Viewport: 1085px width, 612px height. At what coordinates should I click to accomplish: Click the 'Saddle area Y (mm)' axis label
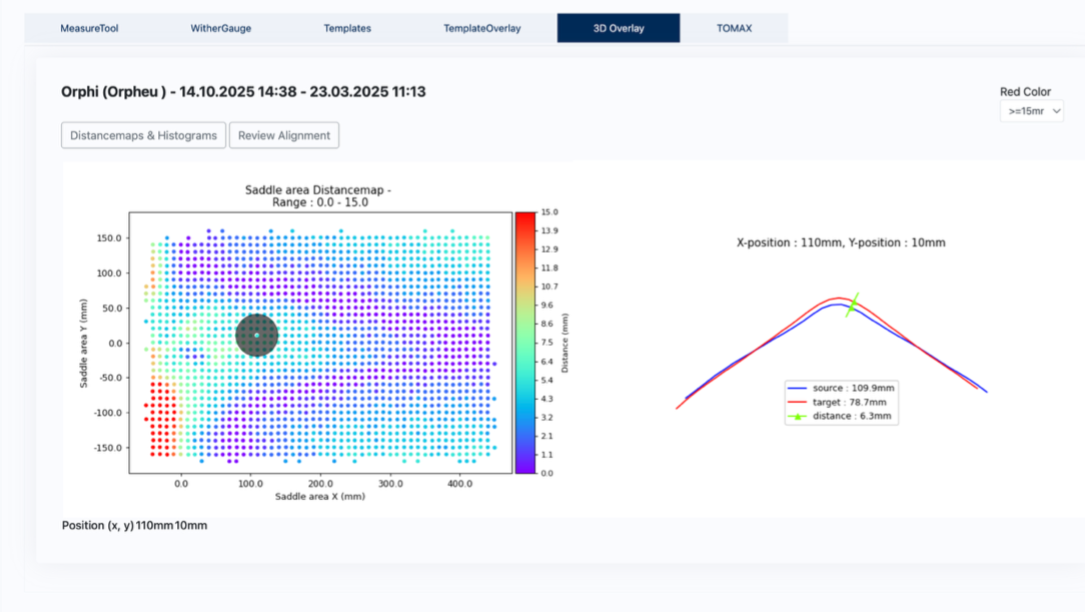tap(84, 343)
